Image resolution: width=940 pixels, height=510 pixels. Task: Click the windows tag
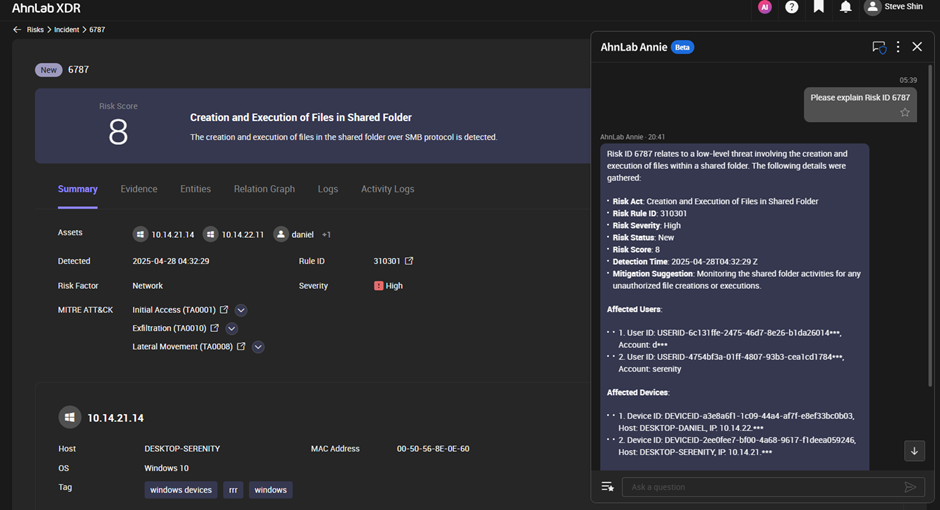[x=270, y=490]
